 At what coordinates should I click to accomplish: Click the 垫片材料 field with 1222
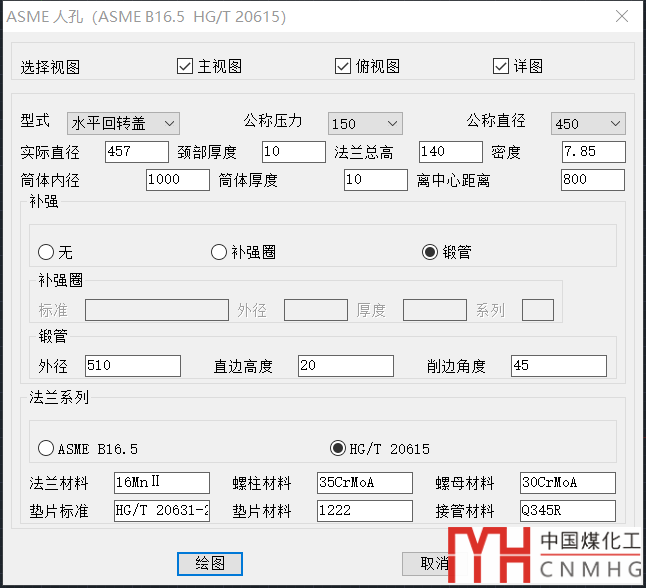coord(365,511)
